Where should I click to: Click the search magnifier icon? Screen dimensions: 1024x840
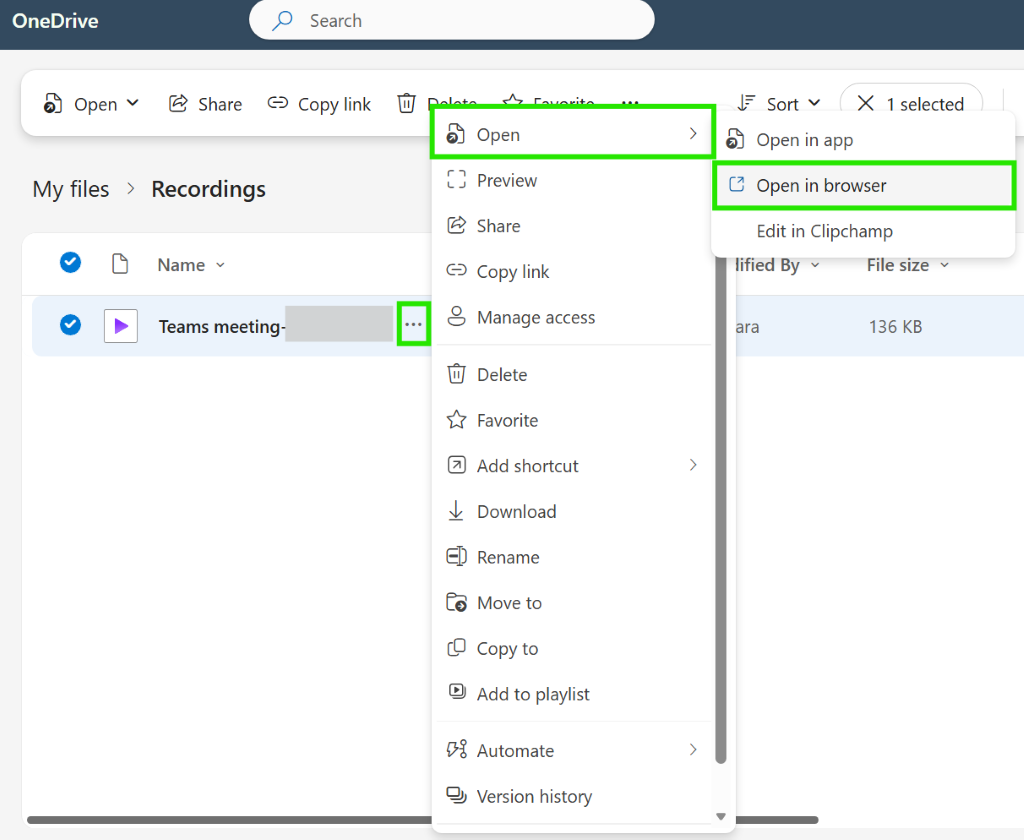[x=282, y=20]
